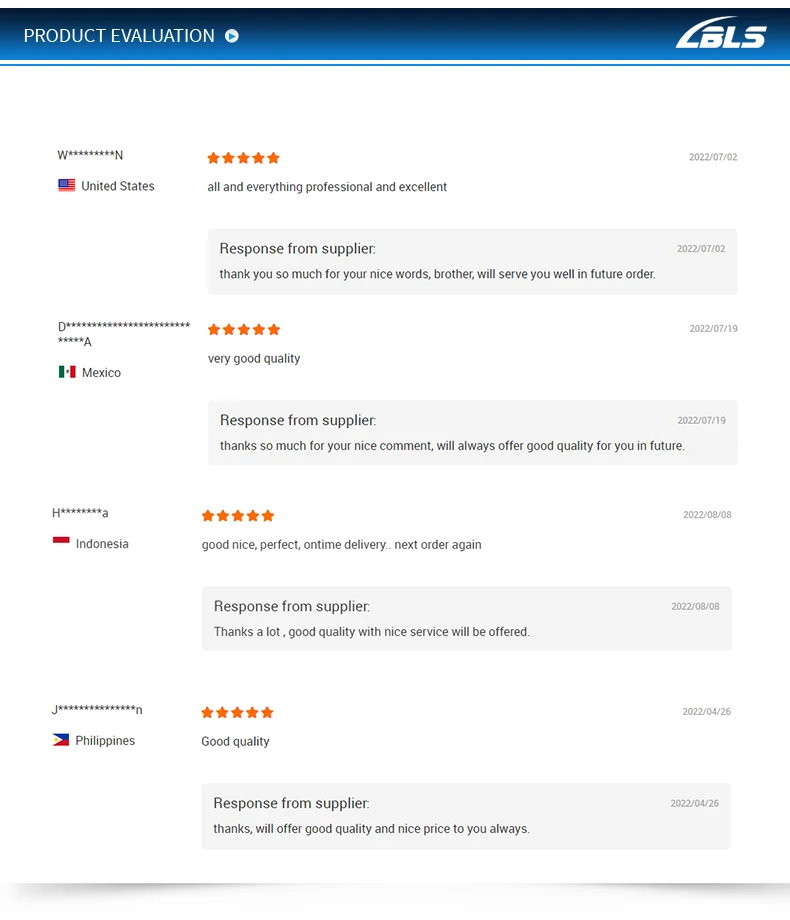Click reviewer name W*********N
Screen dimensions: 790x920
click(x=90, y=155)
